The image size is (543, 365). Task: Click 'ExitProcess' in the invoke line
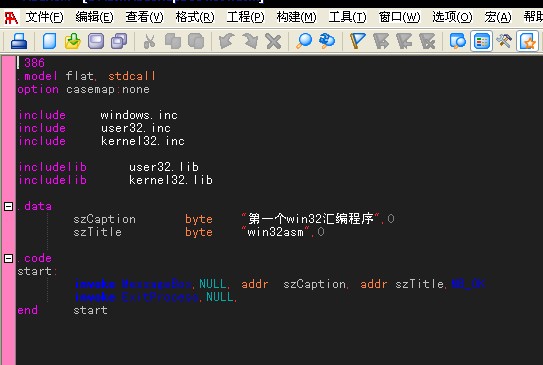coord(160,297)
